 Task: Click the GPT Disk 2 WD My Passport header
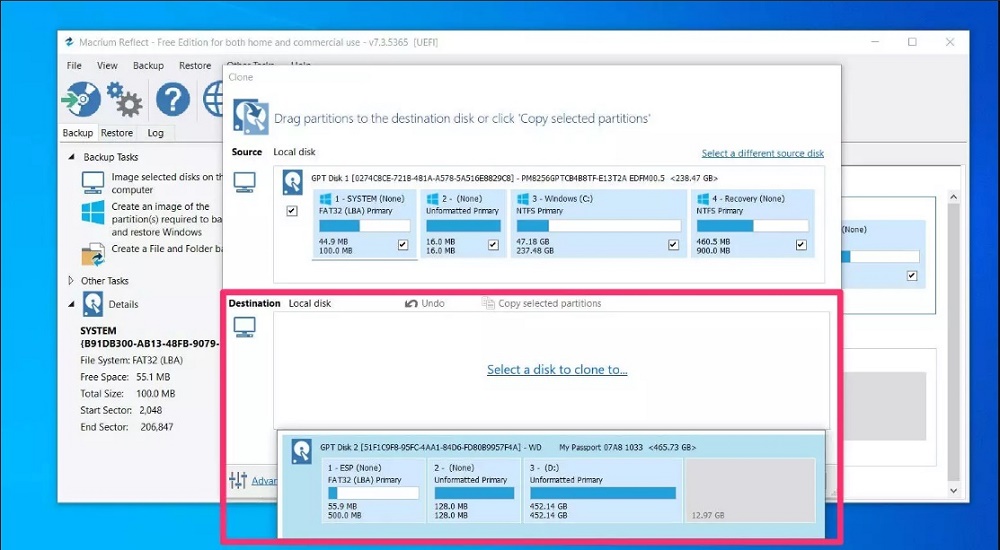click(508, 447)
